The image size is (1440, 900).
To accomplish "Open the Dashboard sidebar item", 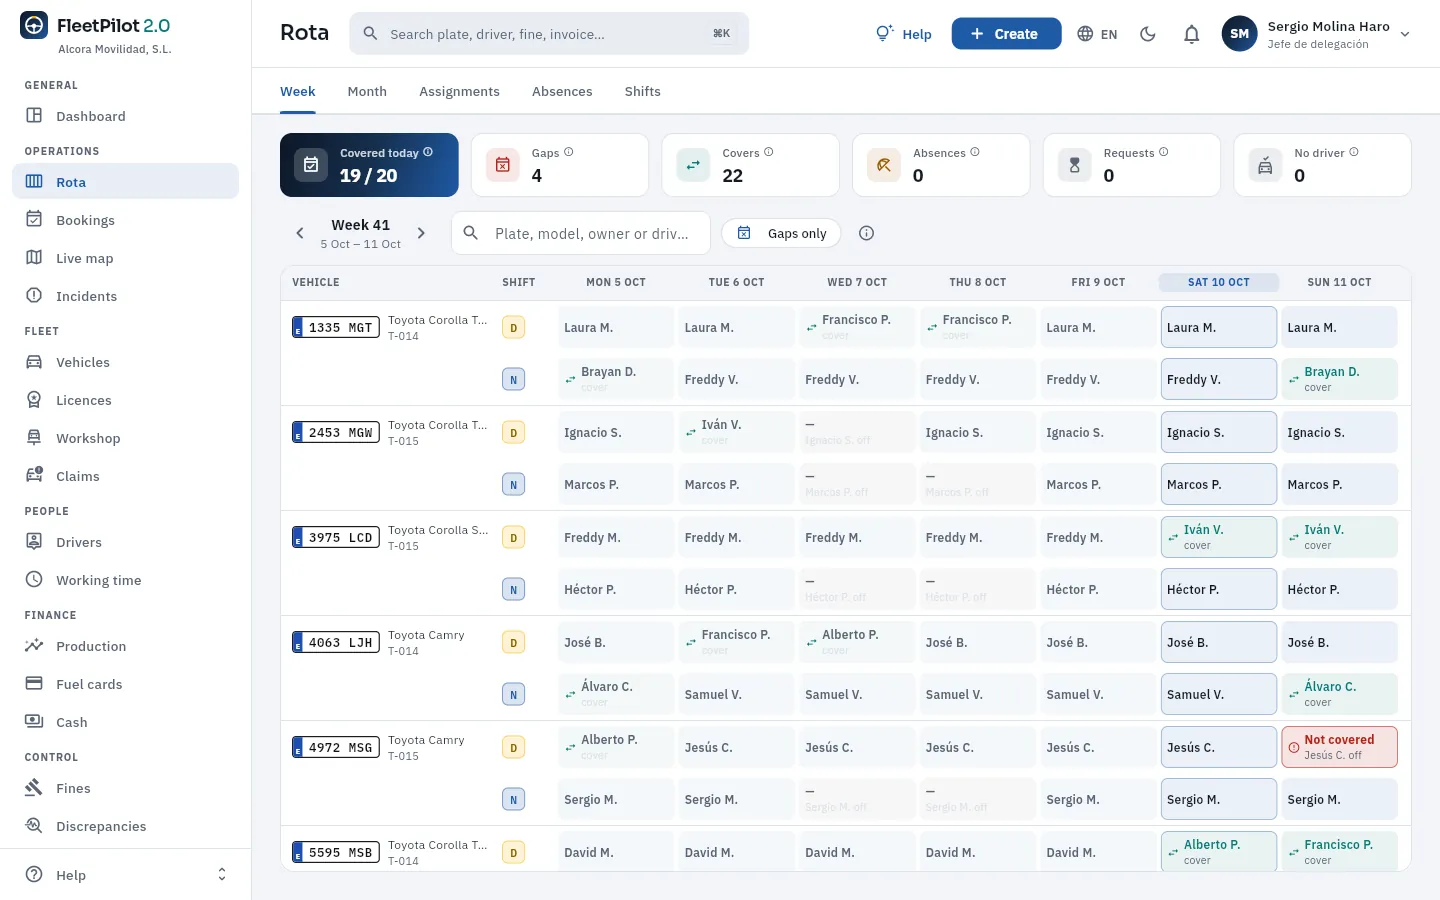I will click(x=125, y=116).
